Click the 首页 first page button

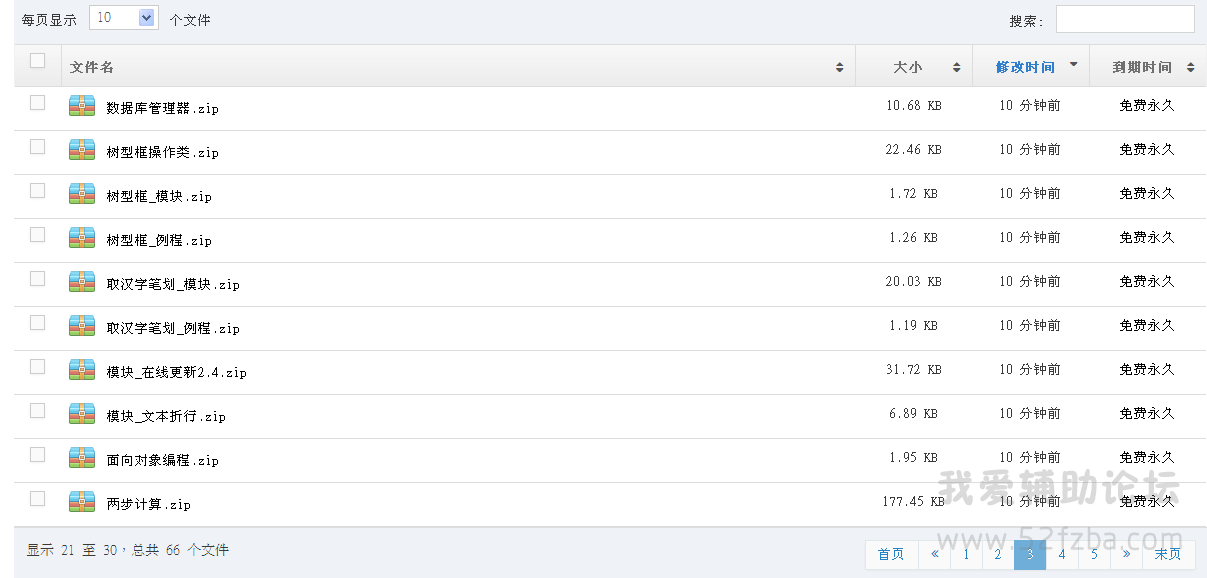coord(890,554)
